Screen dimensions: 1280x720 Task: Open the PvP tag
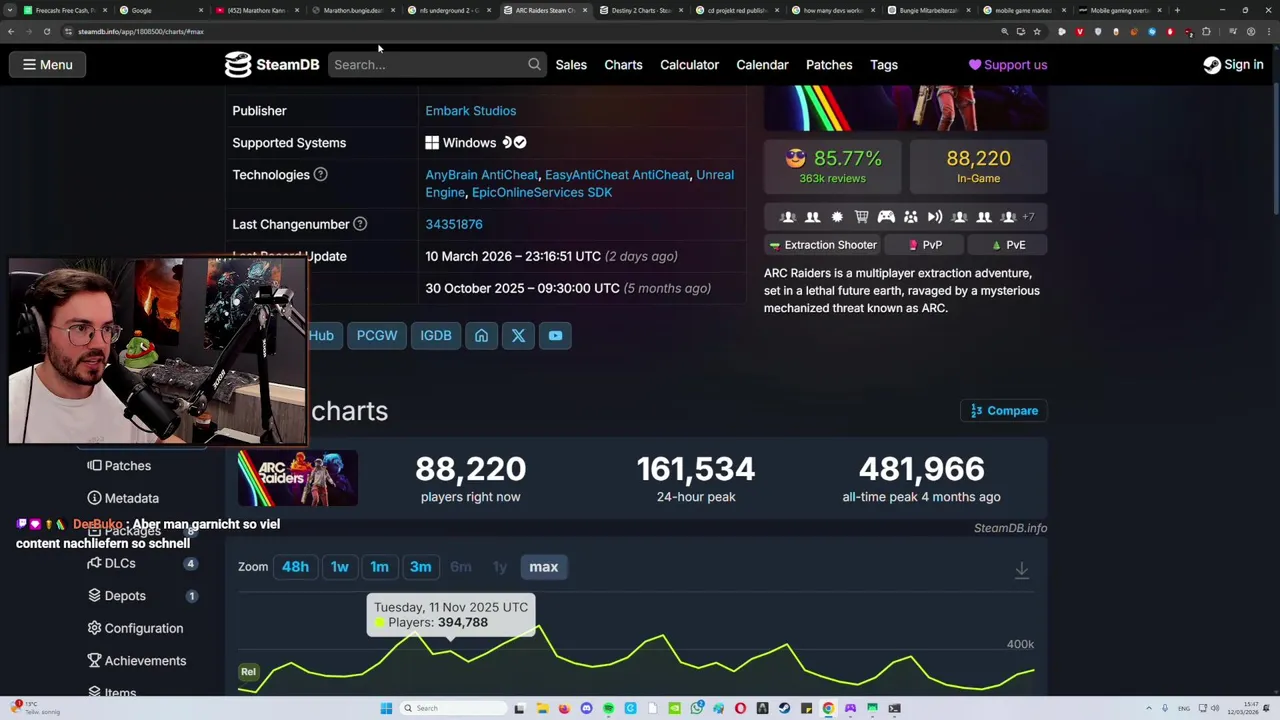(925, 245)
